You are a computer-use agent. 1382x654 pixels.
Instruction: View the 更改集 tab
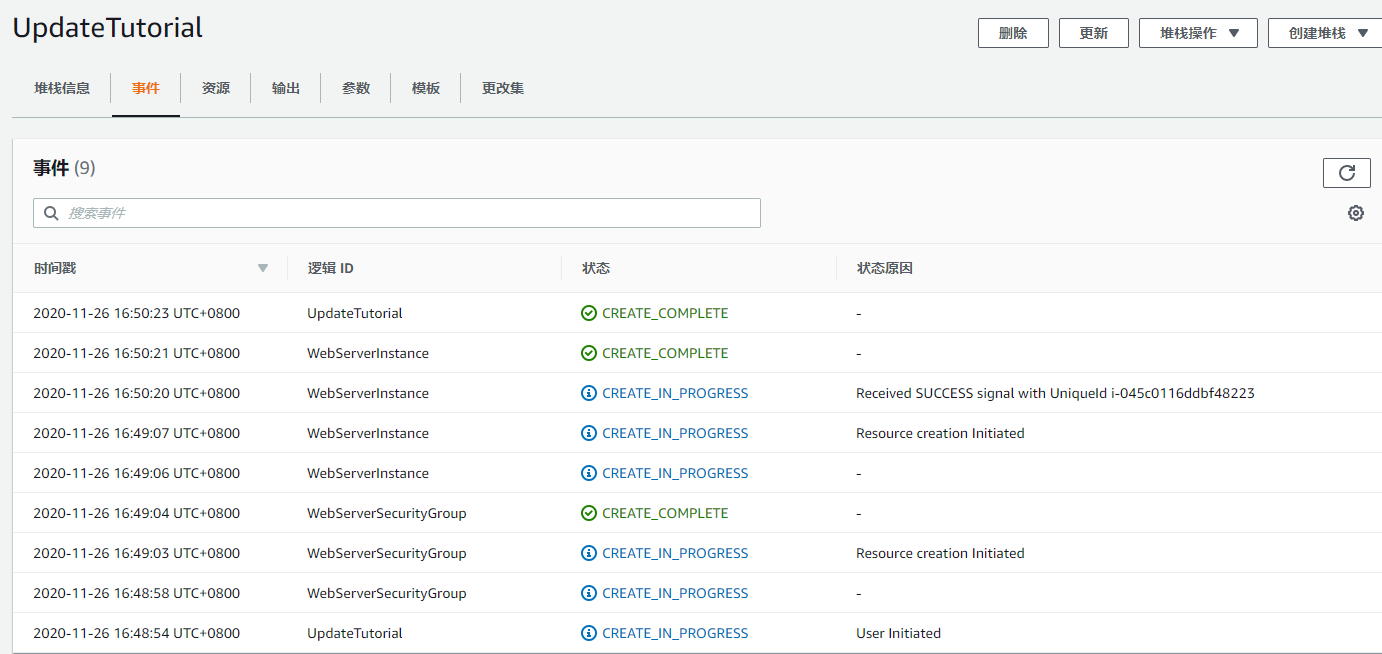coord(503,88)
